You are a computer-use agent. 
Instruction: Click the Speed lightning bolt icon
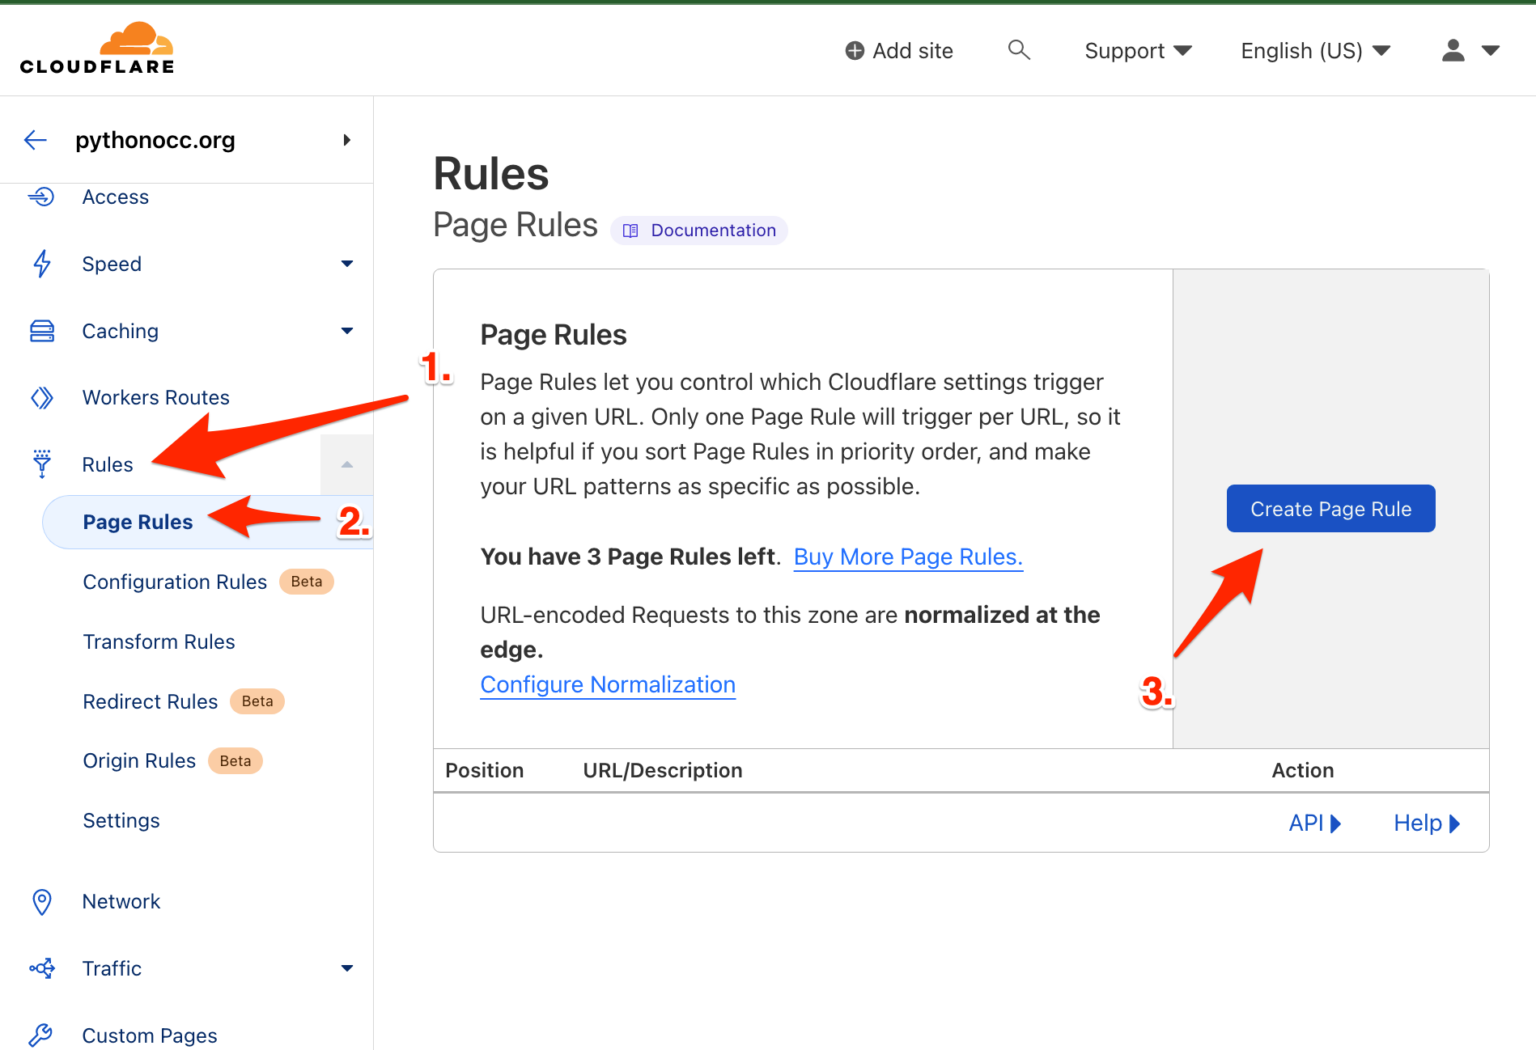[42, 264]
